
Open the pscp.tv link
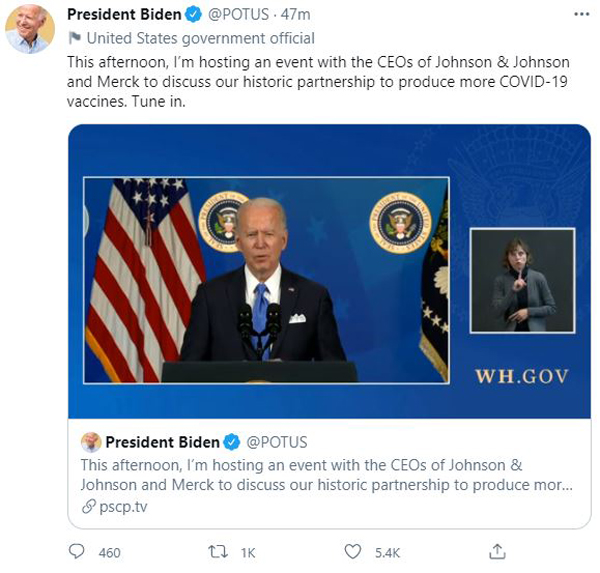[x=123, y=507]
